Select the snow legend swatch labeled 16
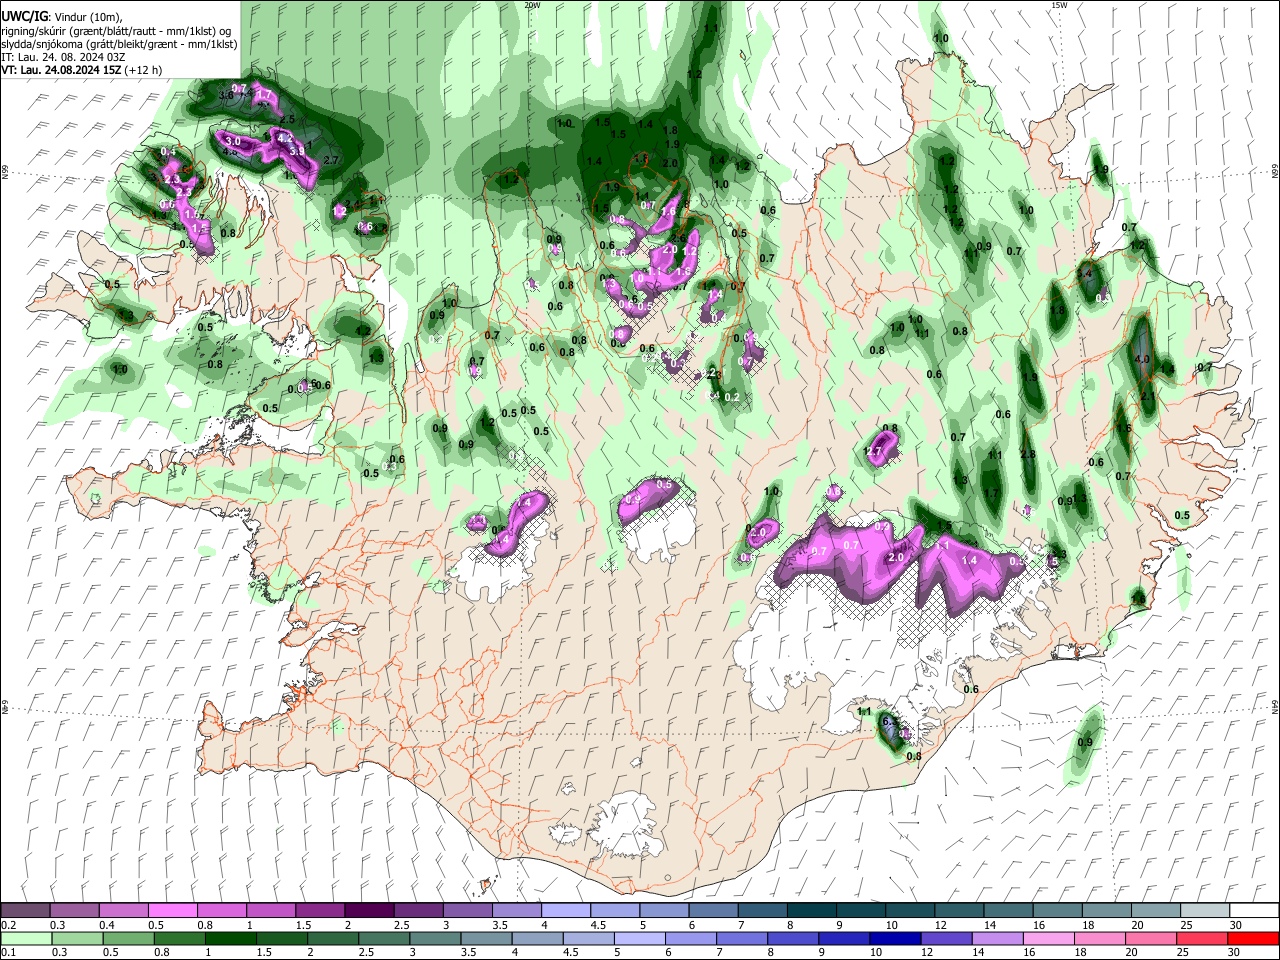Screen dimensions: 1280x960 coord(1056,910)
